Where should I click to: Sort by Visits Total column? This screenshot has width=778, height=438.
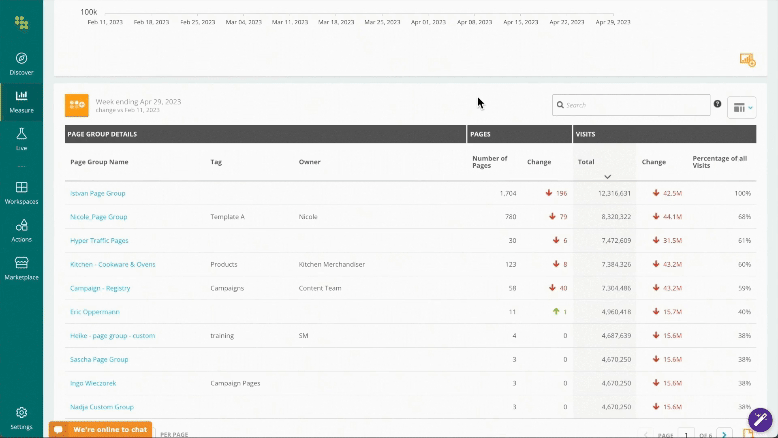[x=586, y=162]
